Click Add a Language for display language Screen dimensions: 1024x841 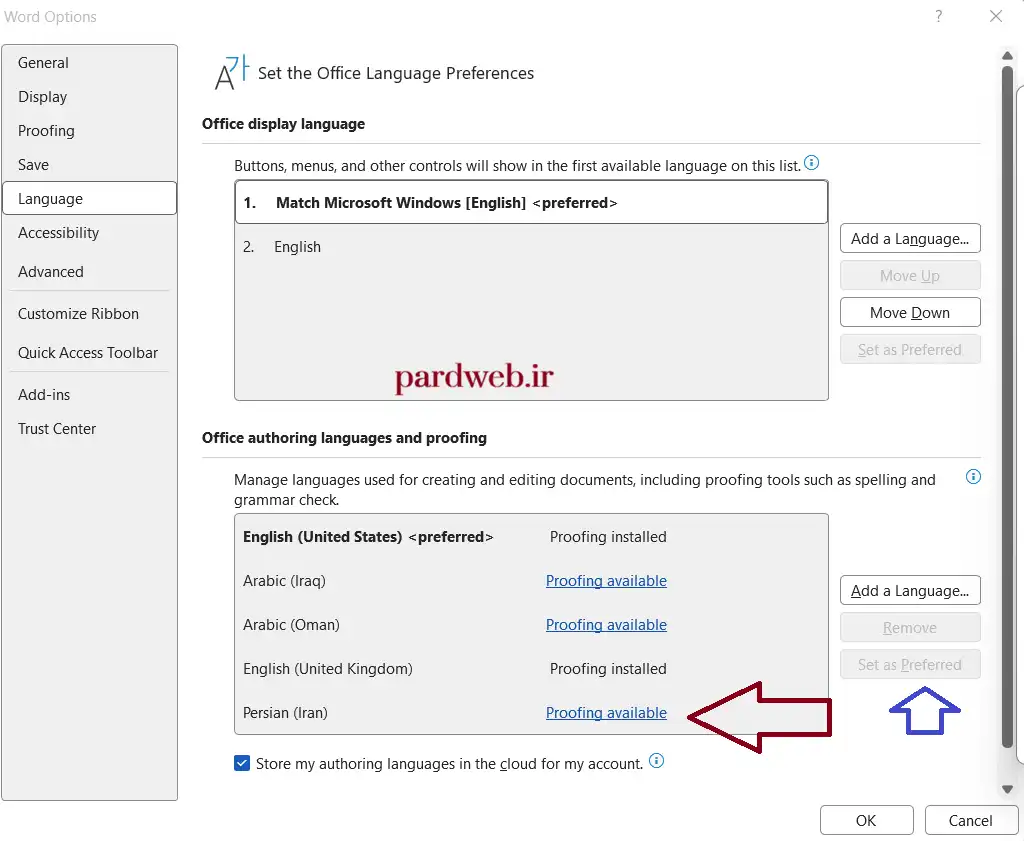pyautogui.click(x=910, y=239)
